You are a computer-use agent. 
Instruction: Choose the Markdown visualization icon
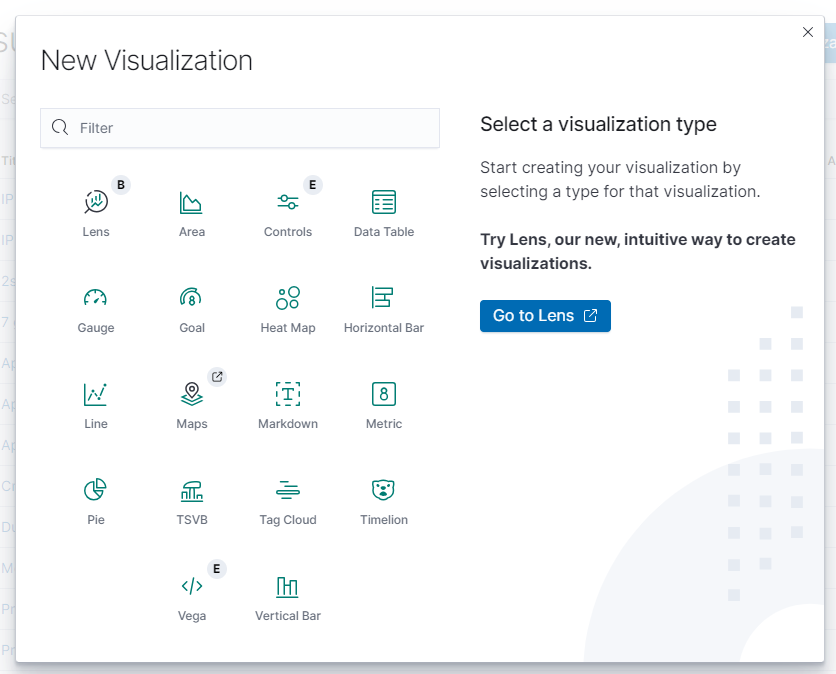coord(288,395)
